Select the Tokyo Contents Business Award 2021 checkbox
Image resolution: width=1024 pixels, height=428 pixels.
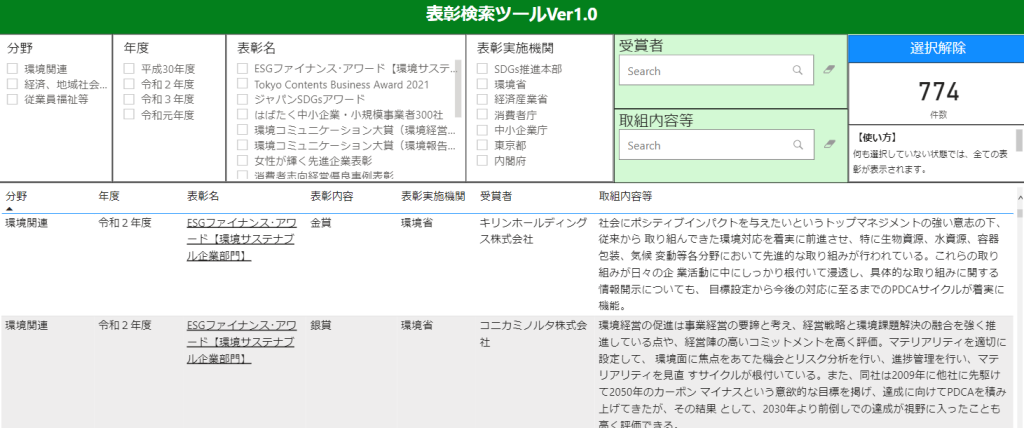click(x=243, y=84)
